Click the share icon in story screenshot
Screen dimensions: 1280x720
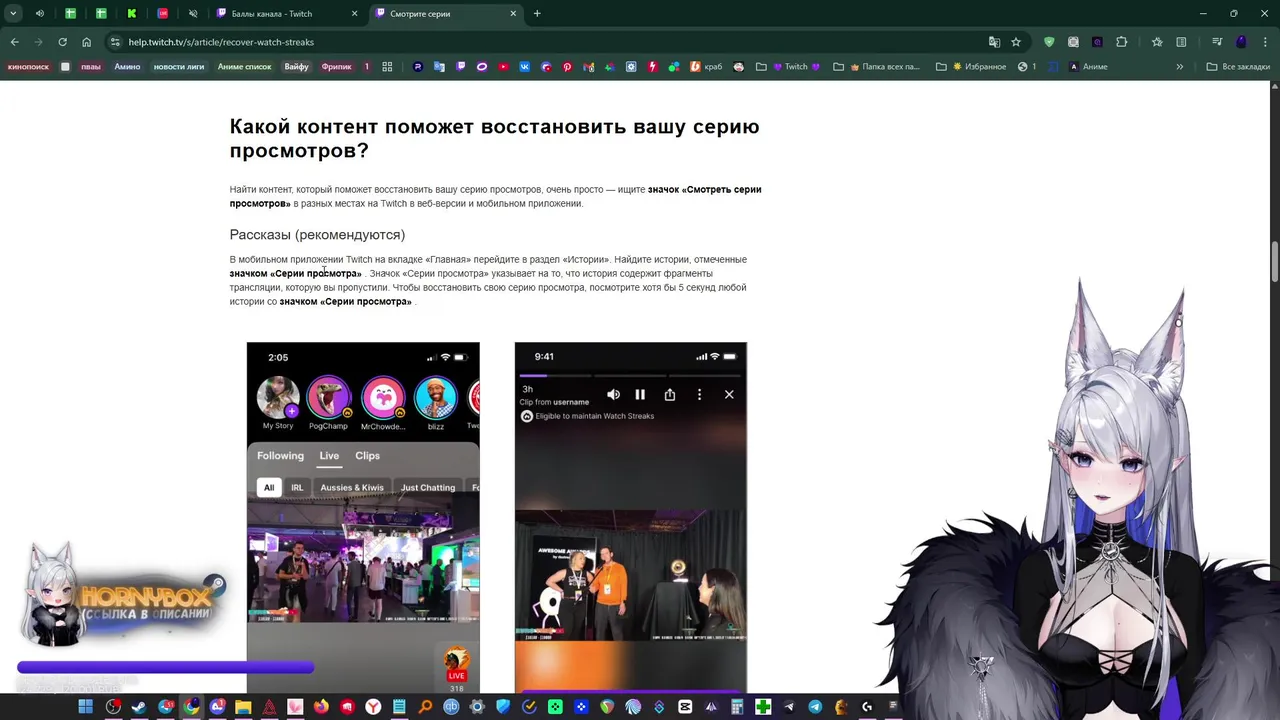pyautogui.click(x=670, y=395)
